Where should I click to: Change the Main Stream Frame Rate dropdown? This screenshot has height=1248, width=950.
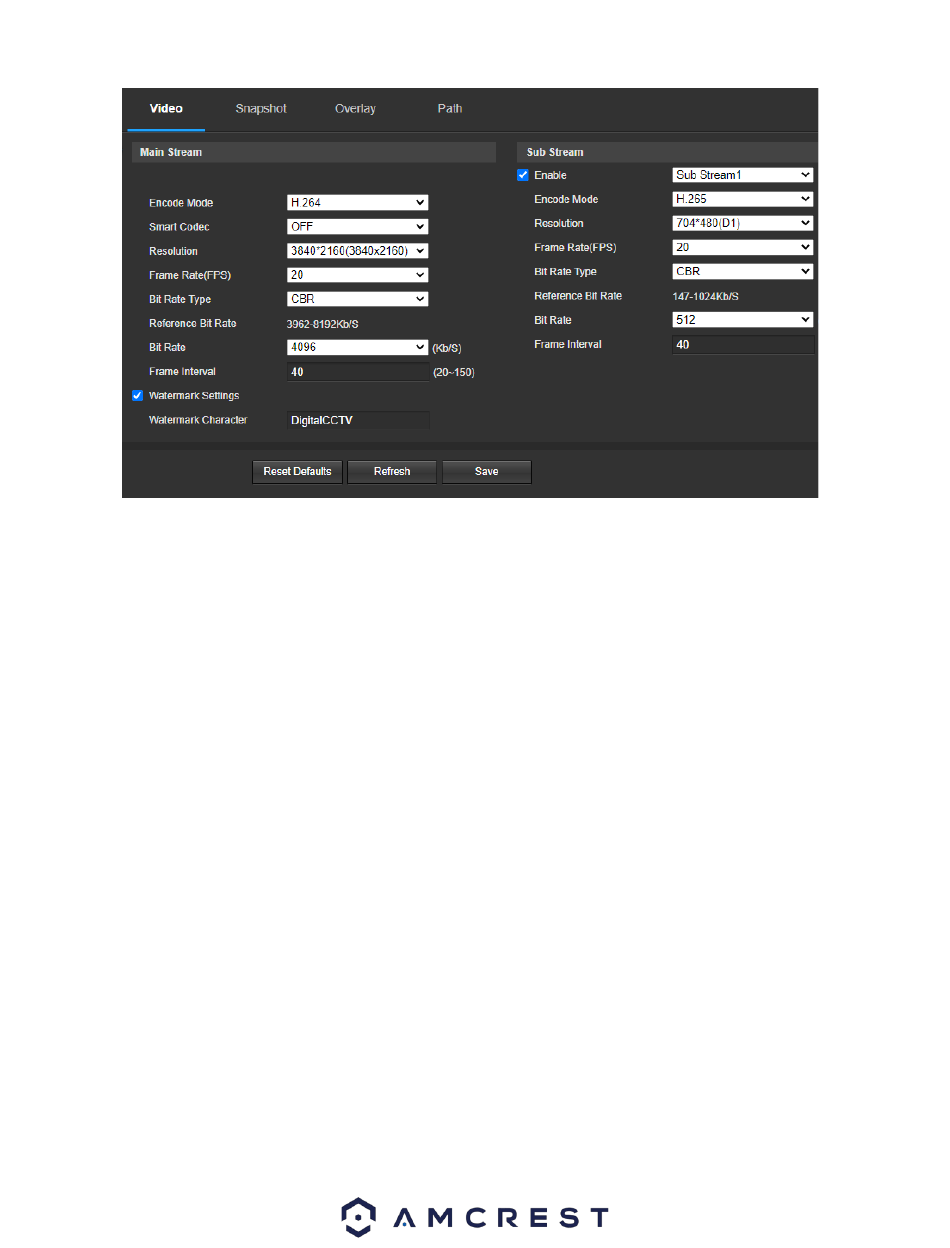(357, 275)
